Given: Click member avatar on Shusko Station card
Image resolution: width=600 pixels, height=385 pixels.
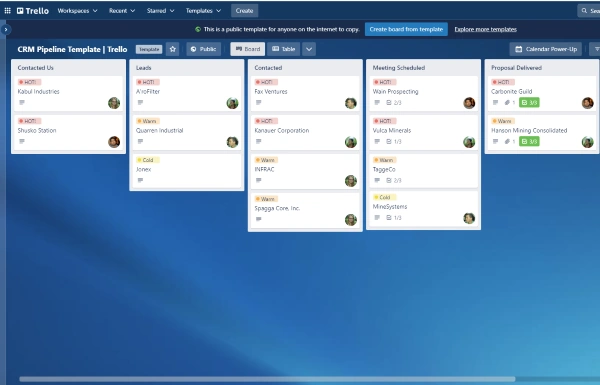Looking at the screenshot, I should 114,142.
